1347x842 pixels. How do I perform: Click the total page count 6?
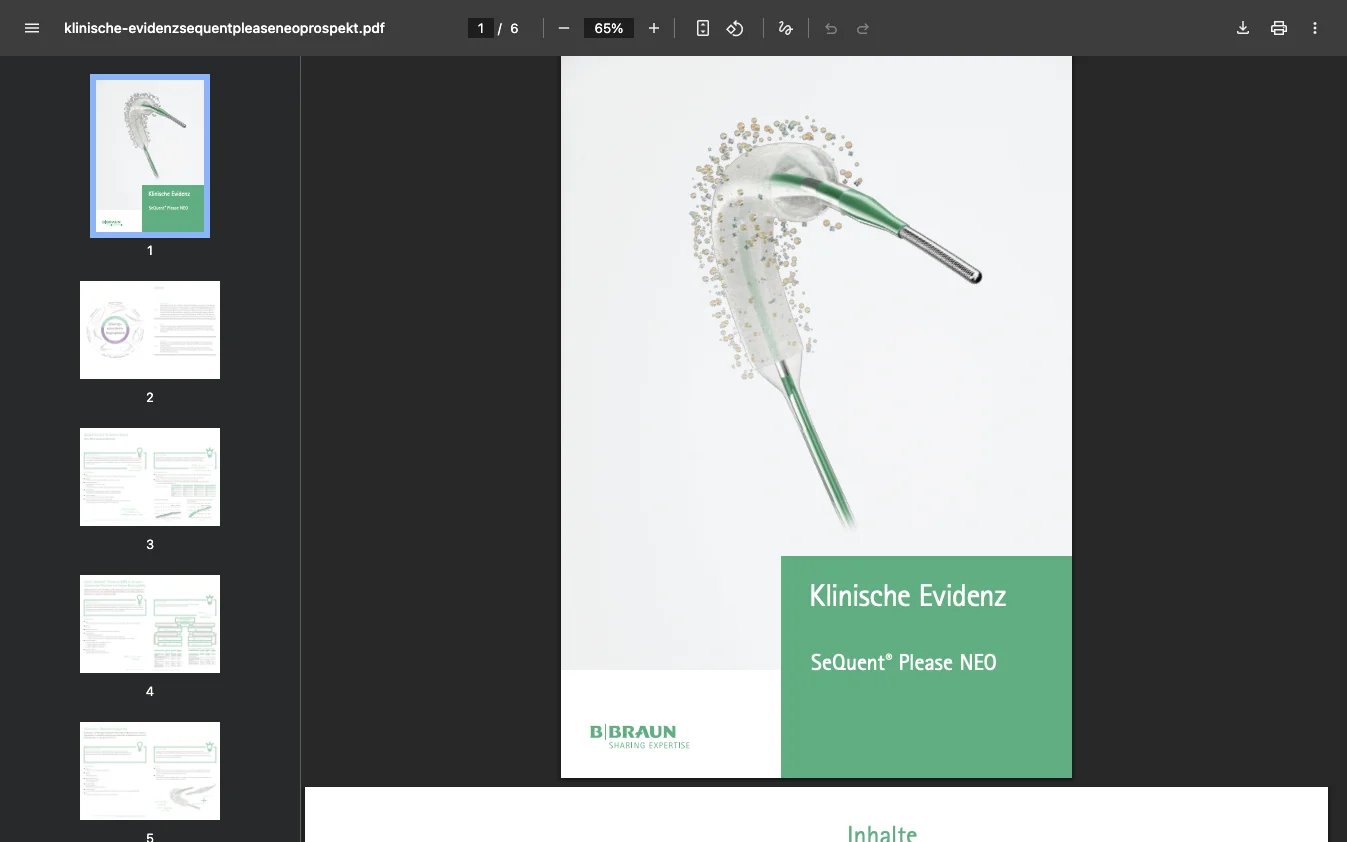point(515,28)
